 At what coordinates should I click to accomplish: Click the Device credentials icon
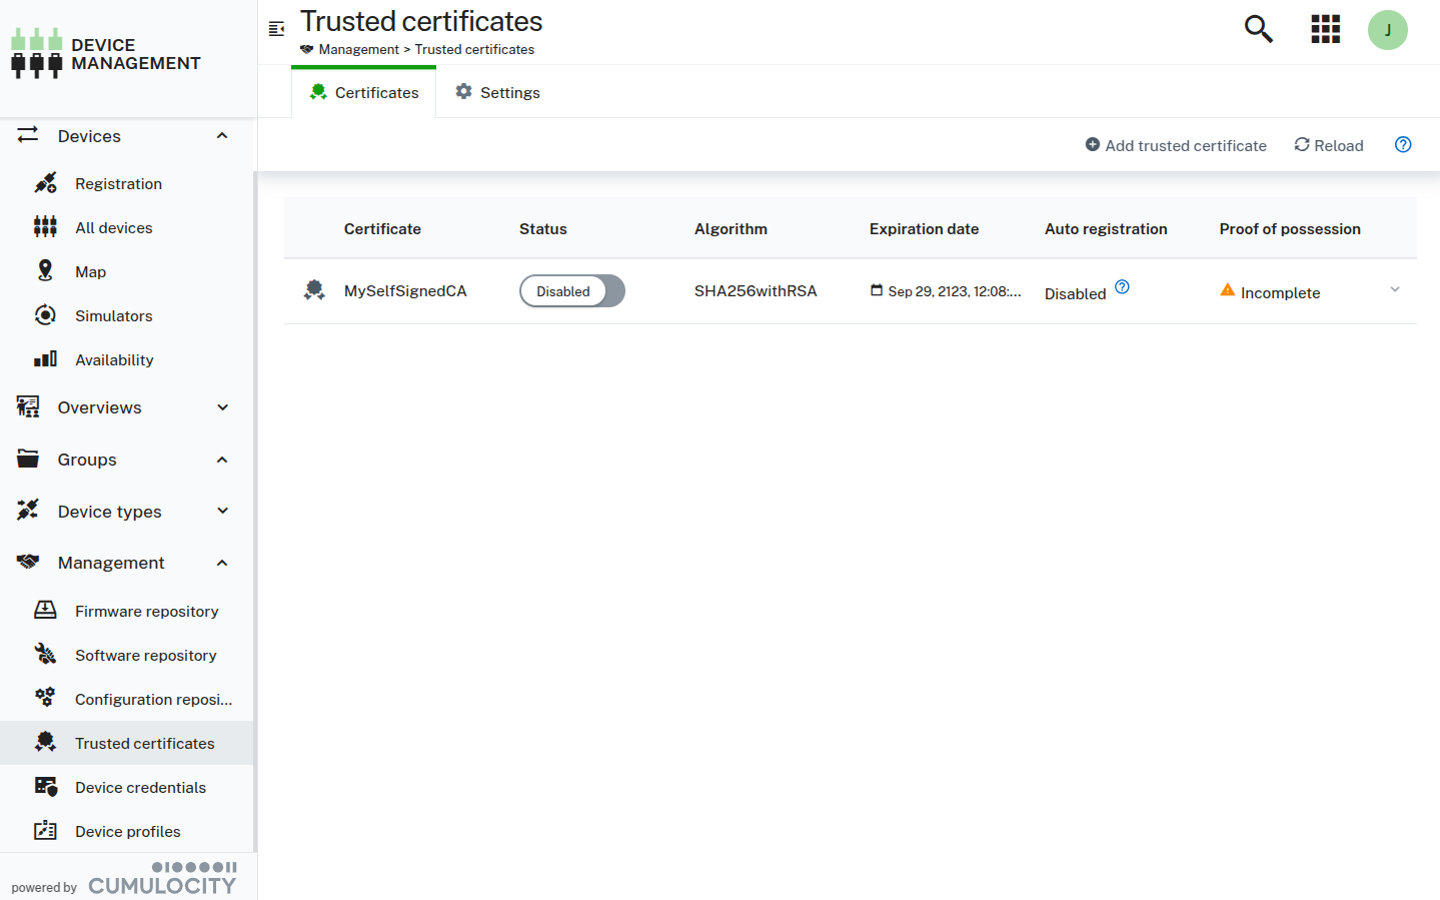(45, 787)
